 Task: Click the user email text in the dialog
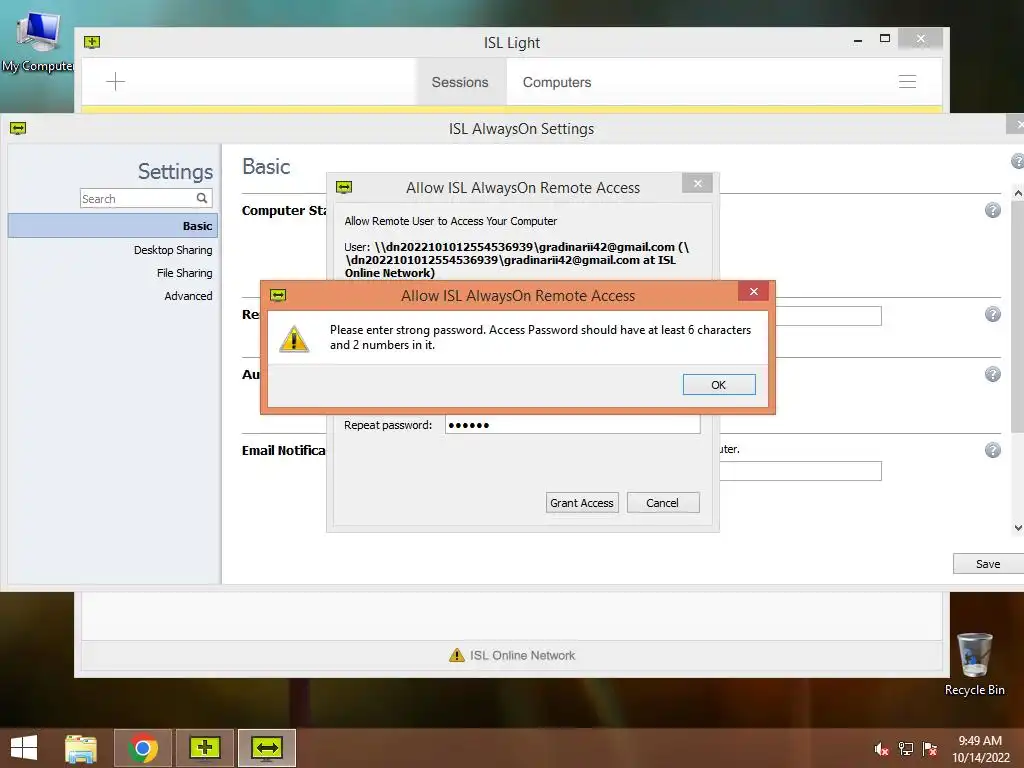click(x=517, y=260)
